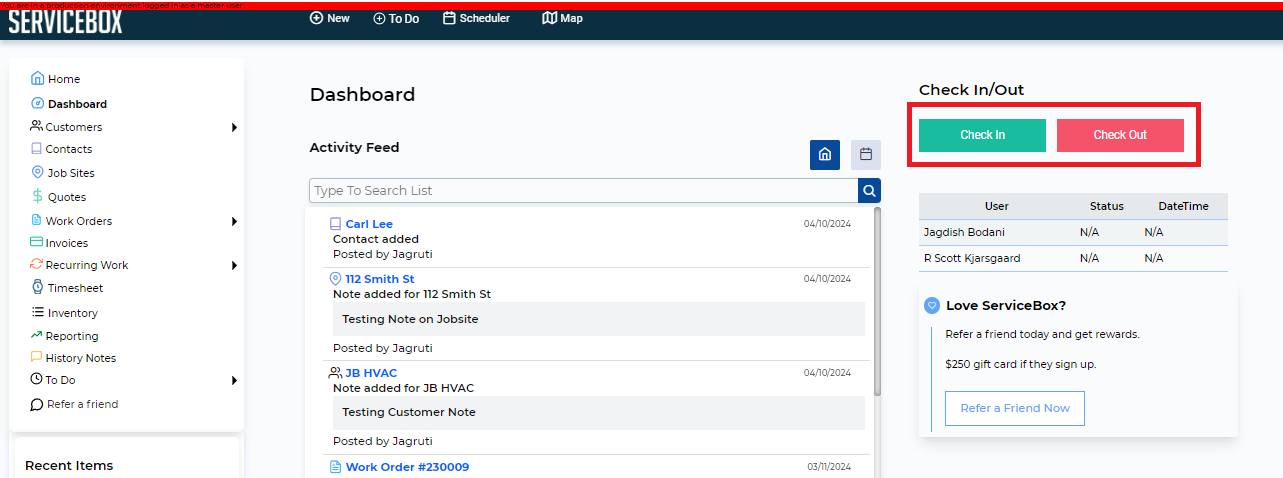Image resolution: width=1283 pixels, height=478 pixels.
Task: Open the 112 Smith St link
Action: click(380, 279)
